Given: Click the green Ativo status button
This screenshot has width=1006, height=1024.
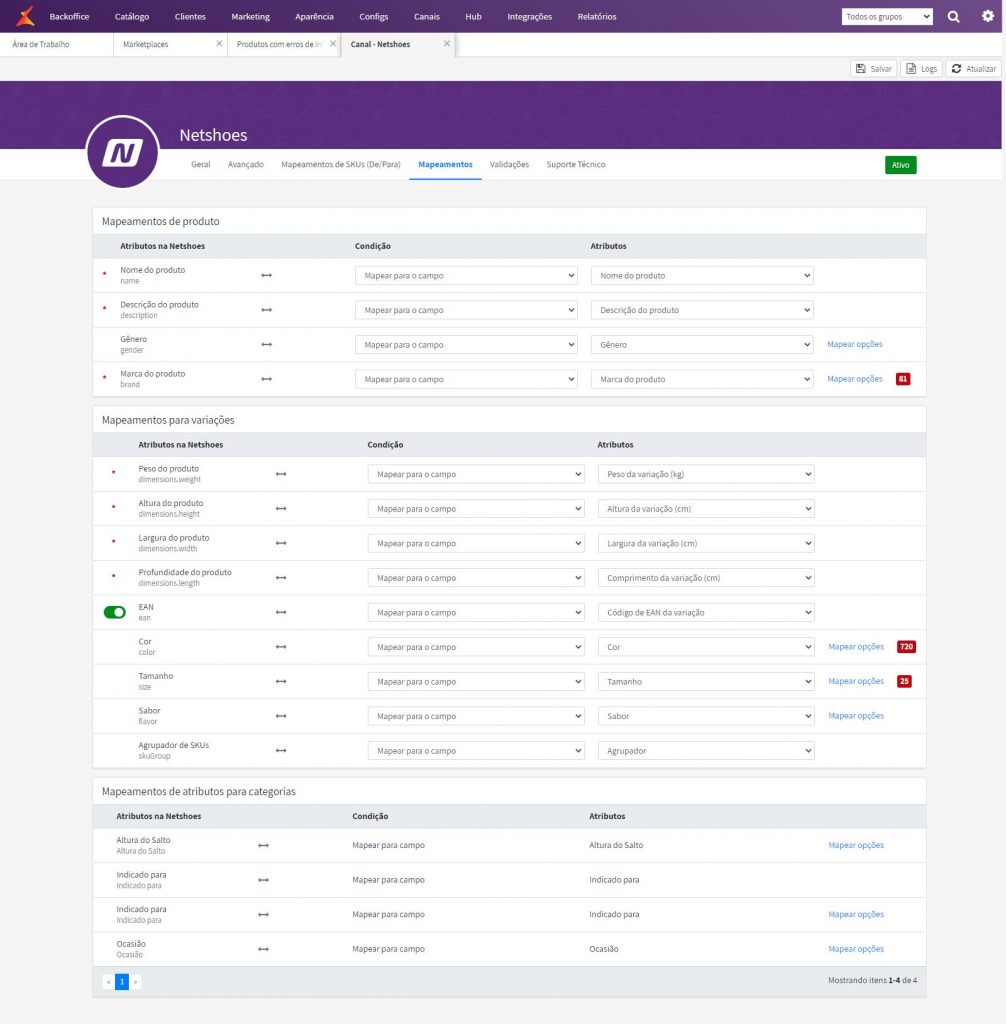Looking at the screenshot, I should 901,165.
